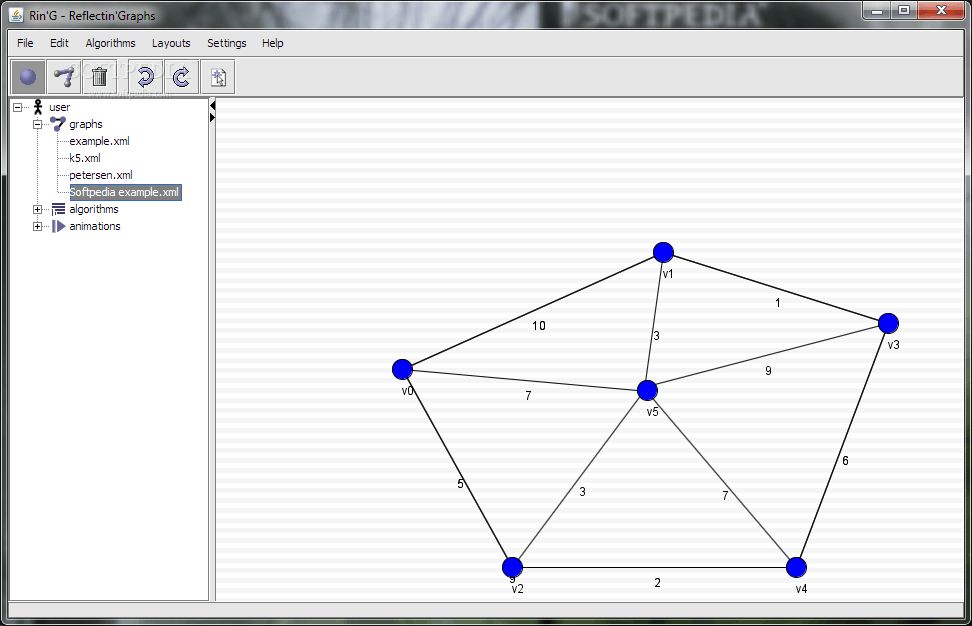Click the undo arrow icon
Viewport: 972px width, 626px height.
tap(145, 77)
